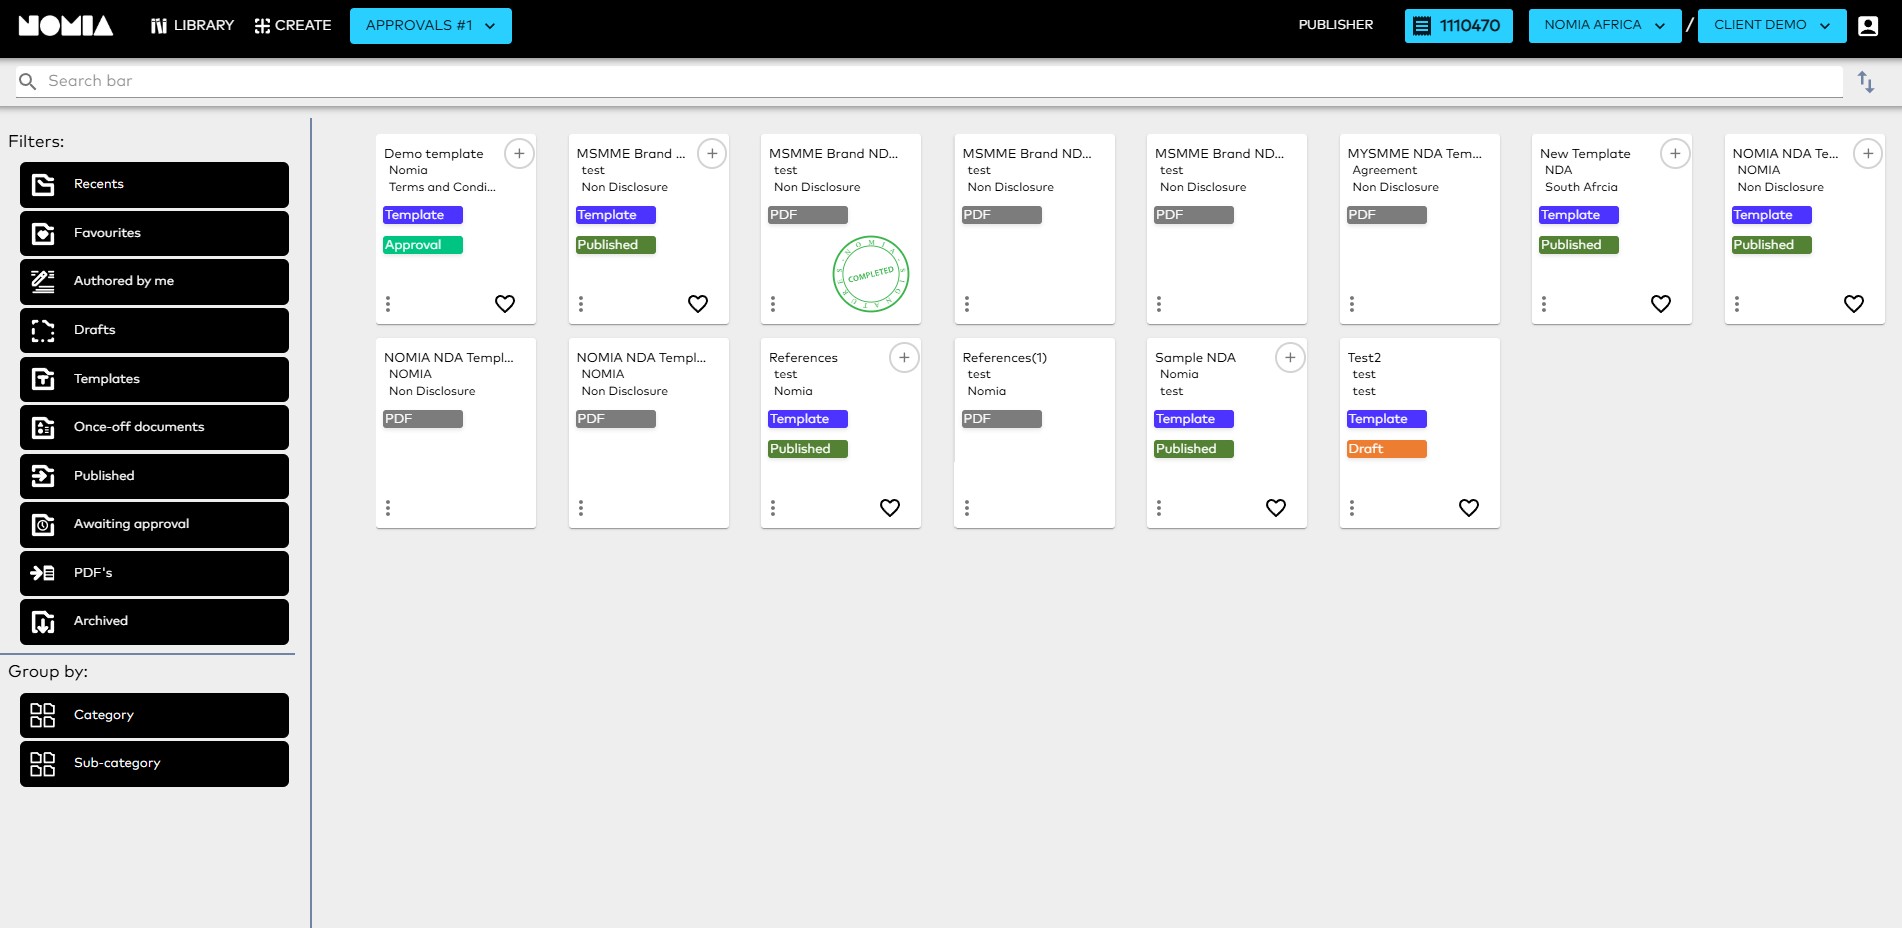Open the three-dot menu on Sample NDA card

(1159, 508)
